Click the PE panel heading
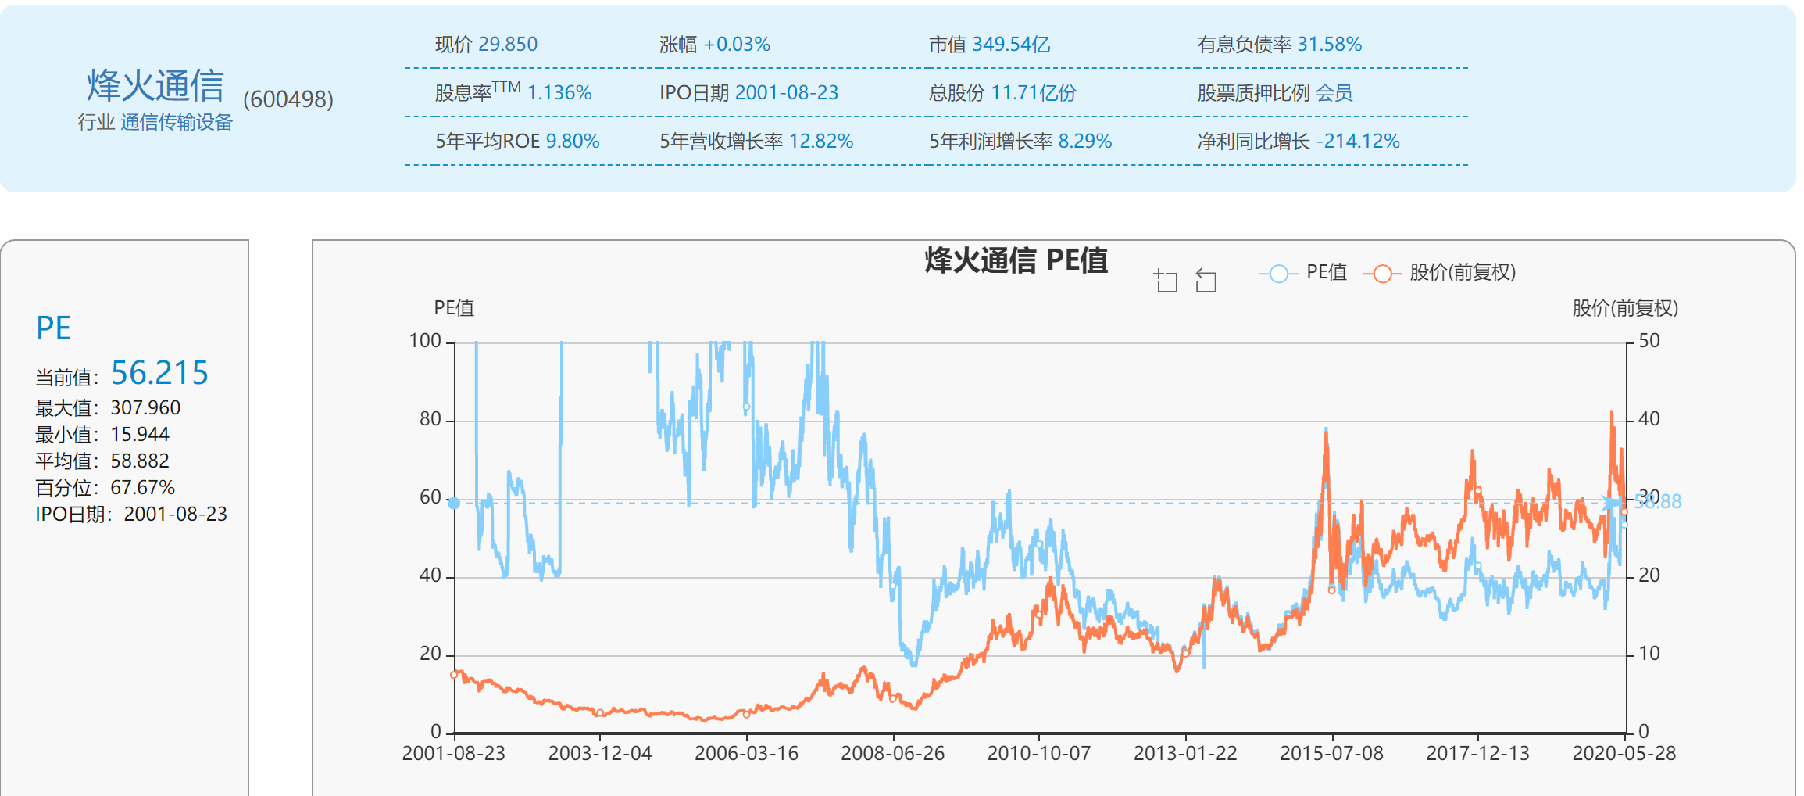The height and width of the screenshot is (796, 1804). pyautogui.click(x=53, y=328)
